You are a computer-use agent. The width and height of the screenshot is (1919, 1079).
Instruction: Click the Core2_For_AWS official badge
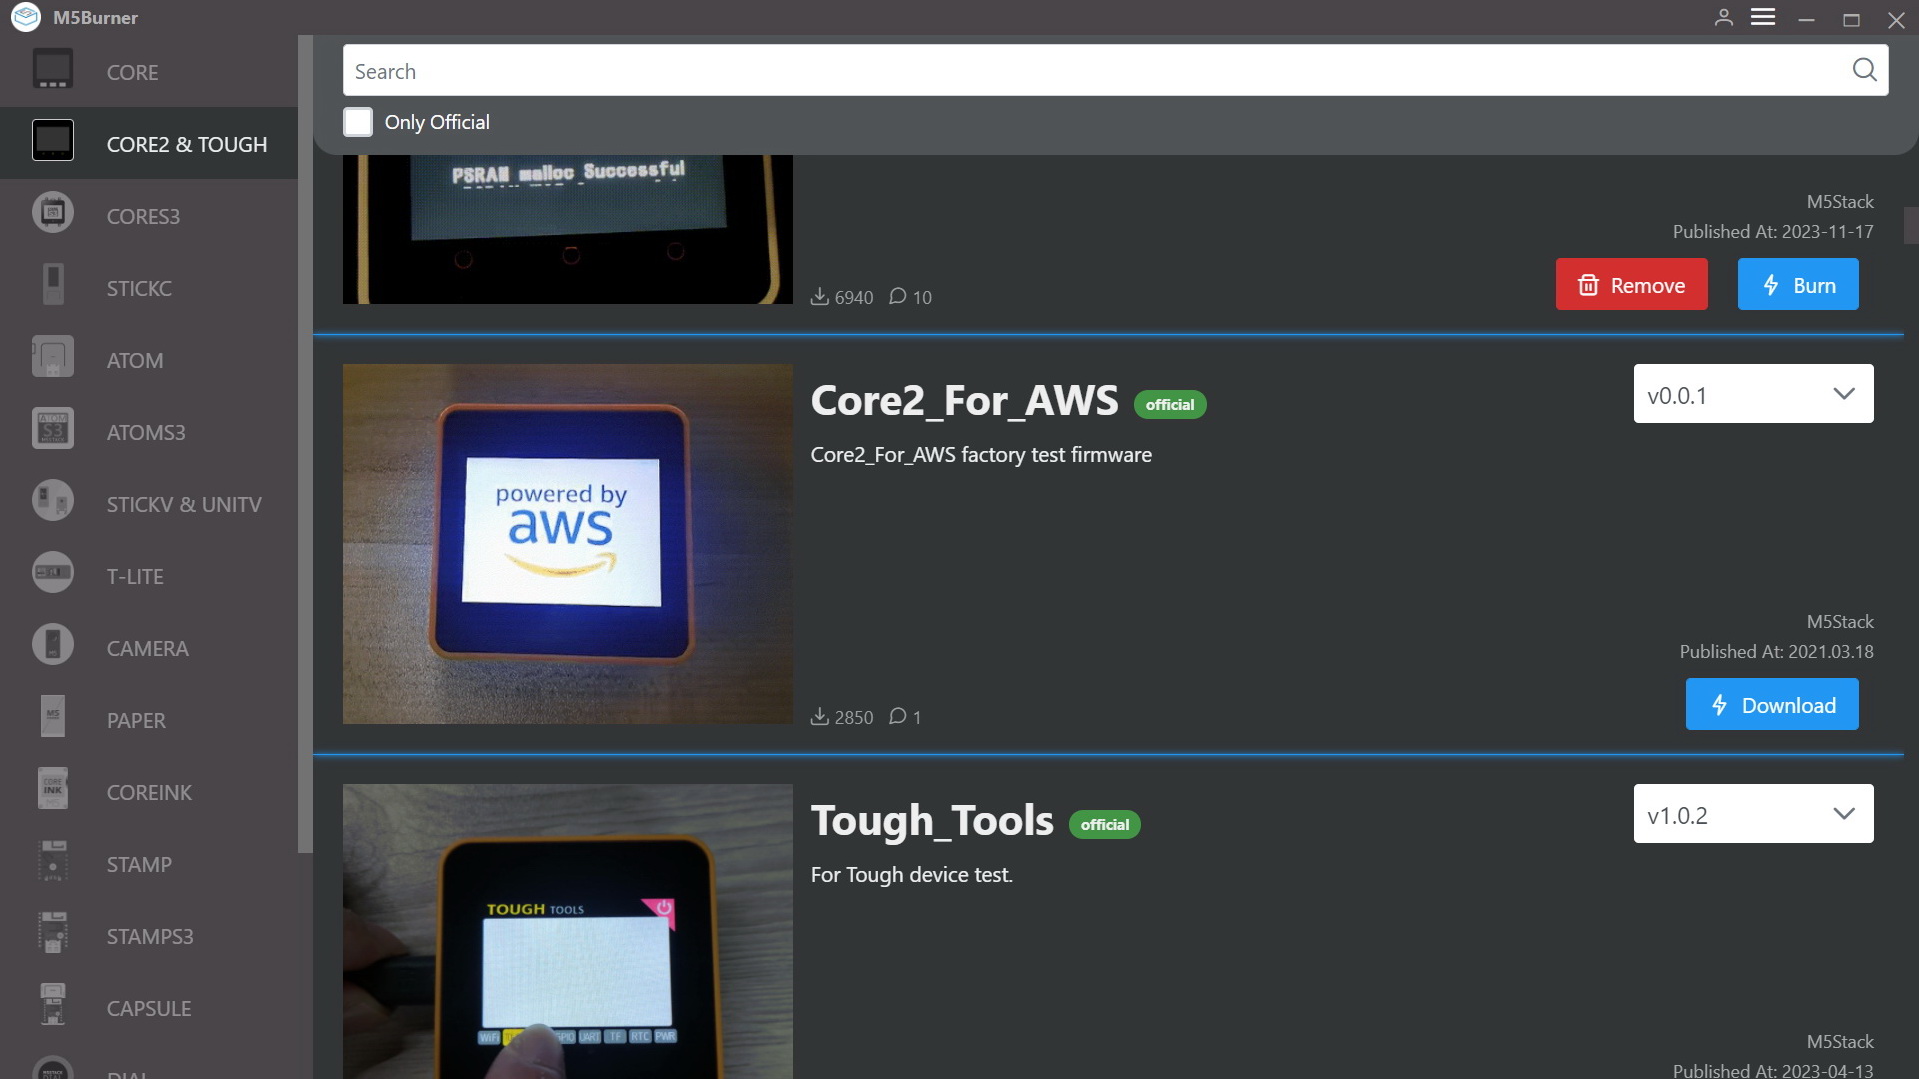click(1169, 405)
